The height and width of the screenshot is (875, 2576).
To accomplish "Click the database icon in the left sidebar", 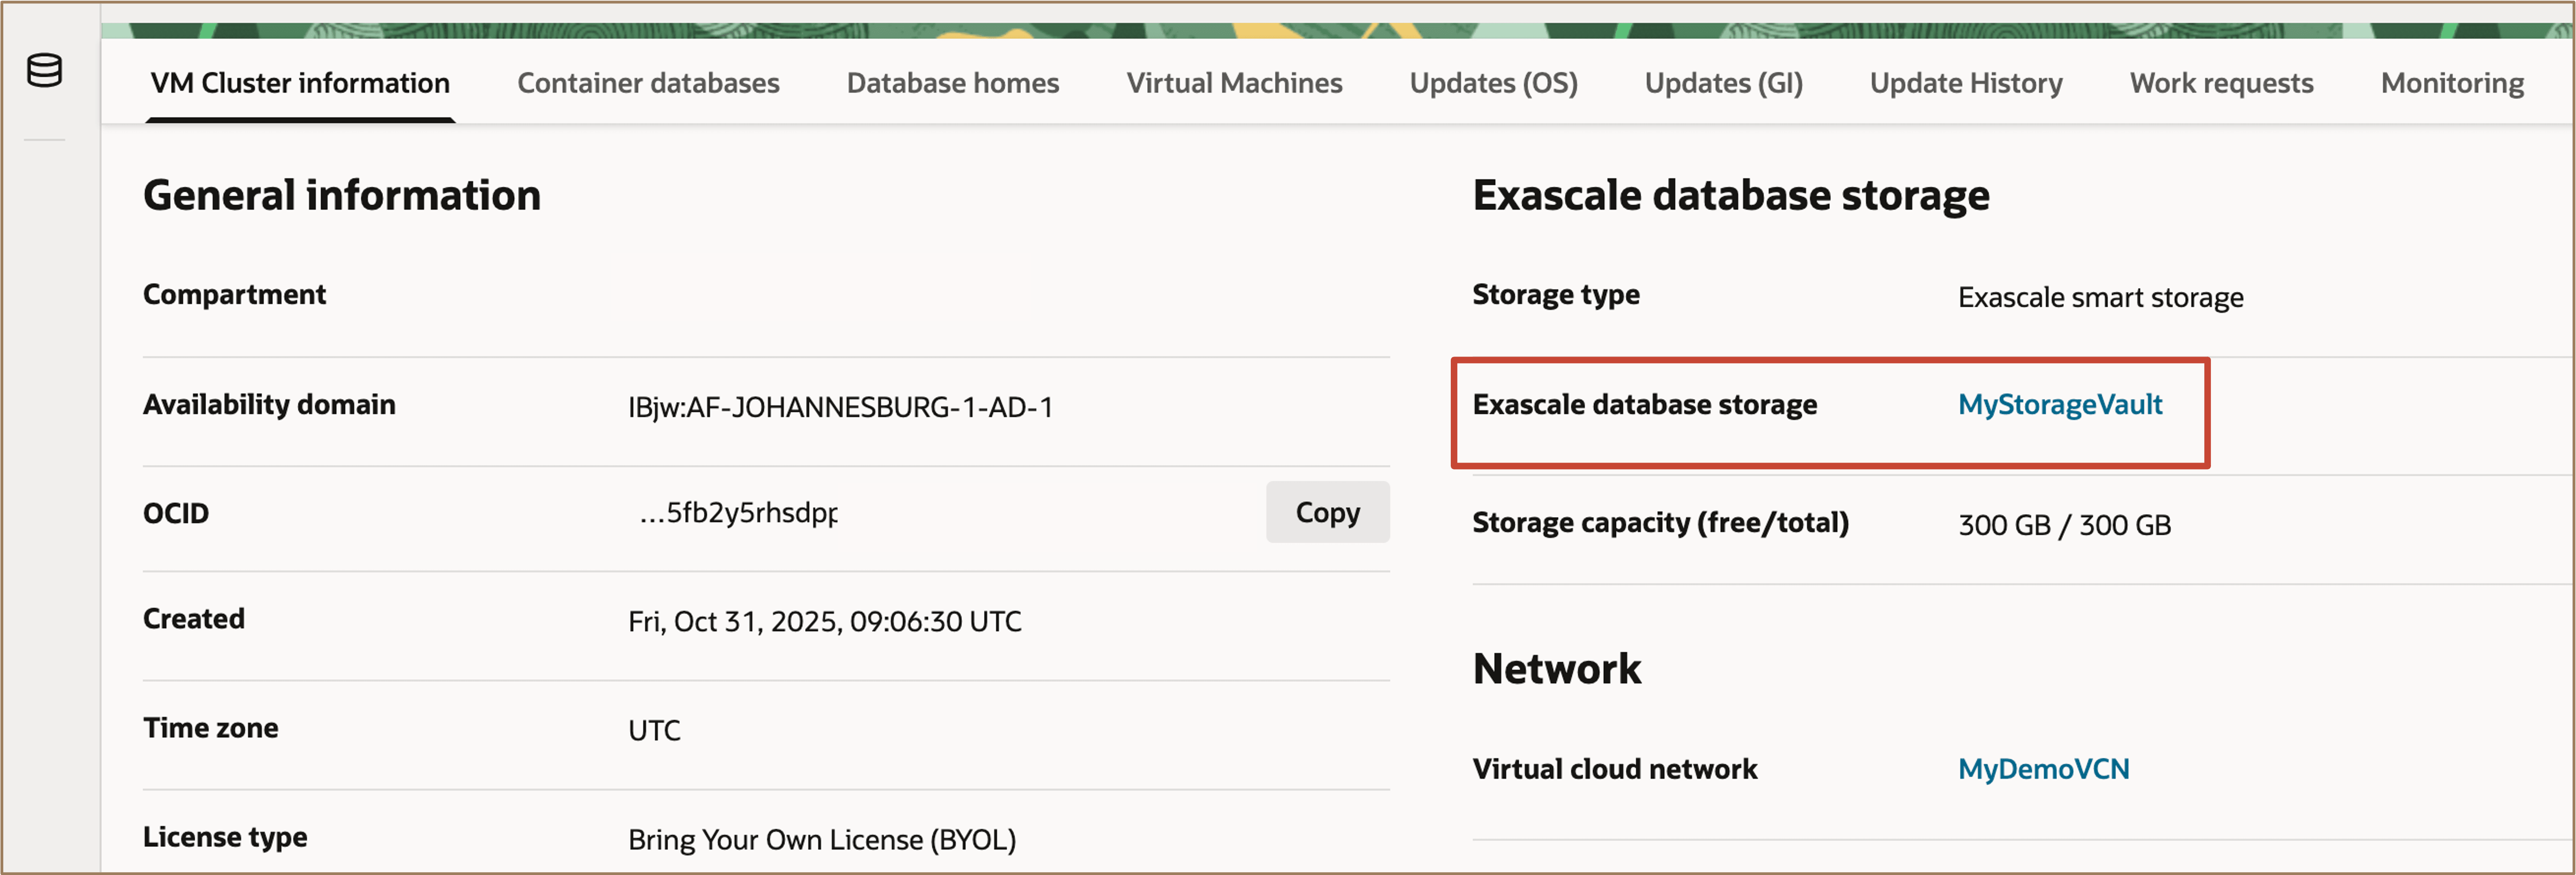I will point(44,70).
